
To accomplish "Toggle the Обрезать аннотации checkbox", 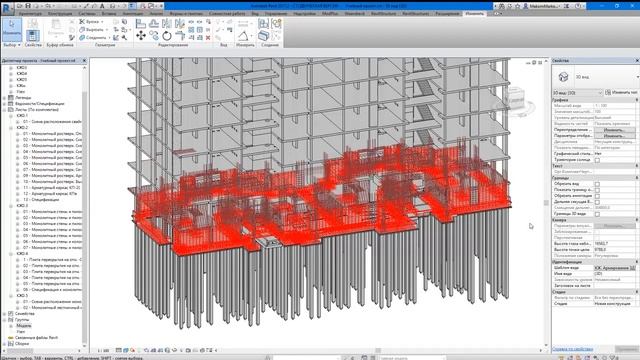I will [x=597, y=196].
